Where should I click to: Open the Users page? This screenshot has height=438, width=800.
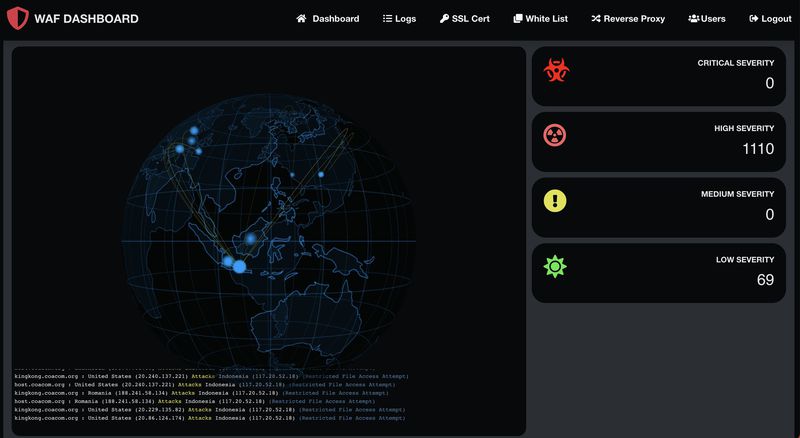point(707,18)
